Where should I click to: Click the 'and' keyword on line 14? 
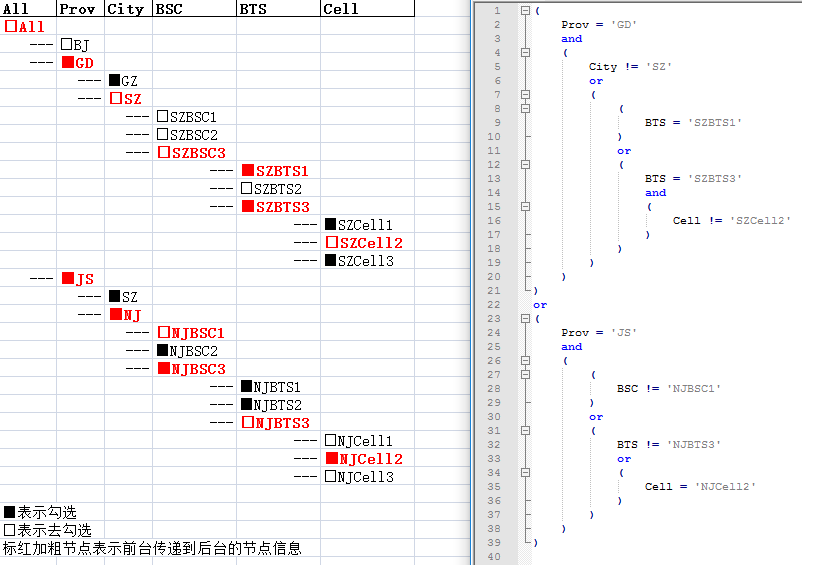(x=656, y=193)
